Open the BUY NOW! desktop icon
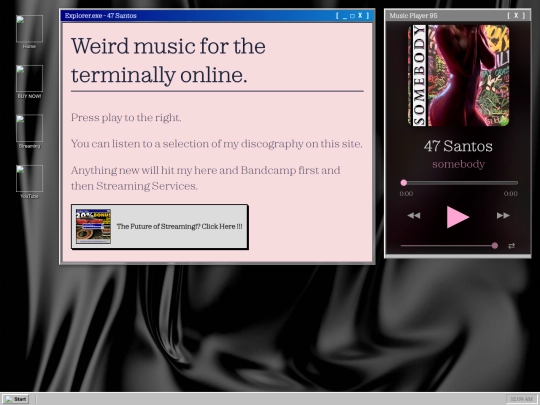The image size is (540, 405). click(29, 82)
